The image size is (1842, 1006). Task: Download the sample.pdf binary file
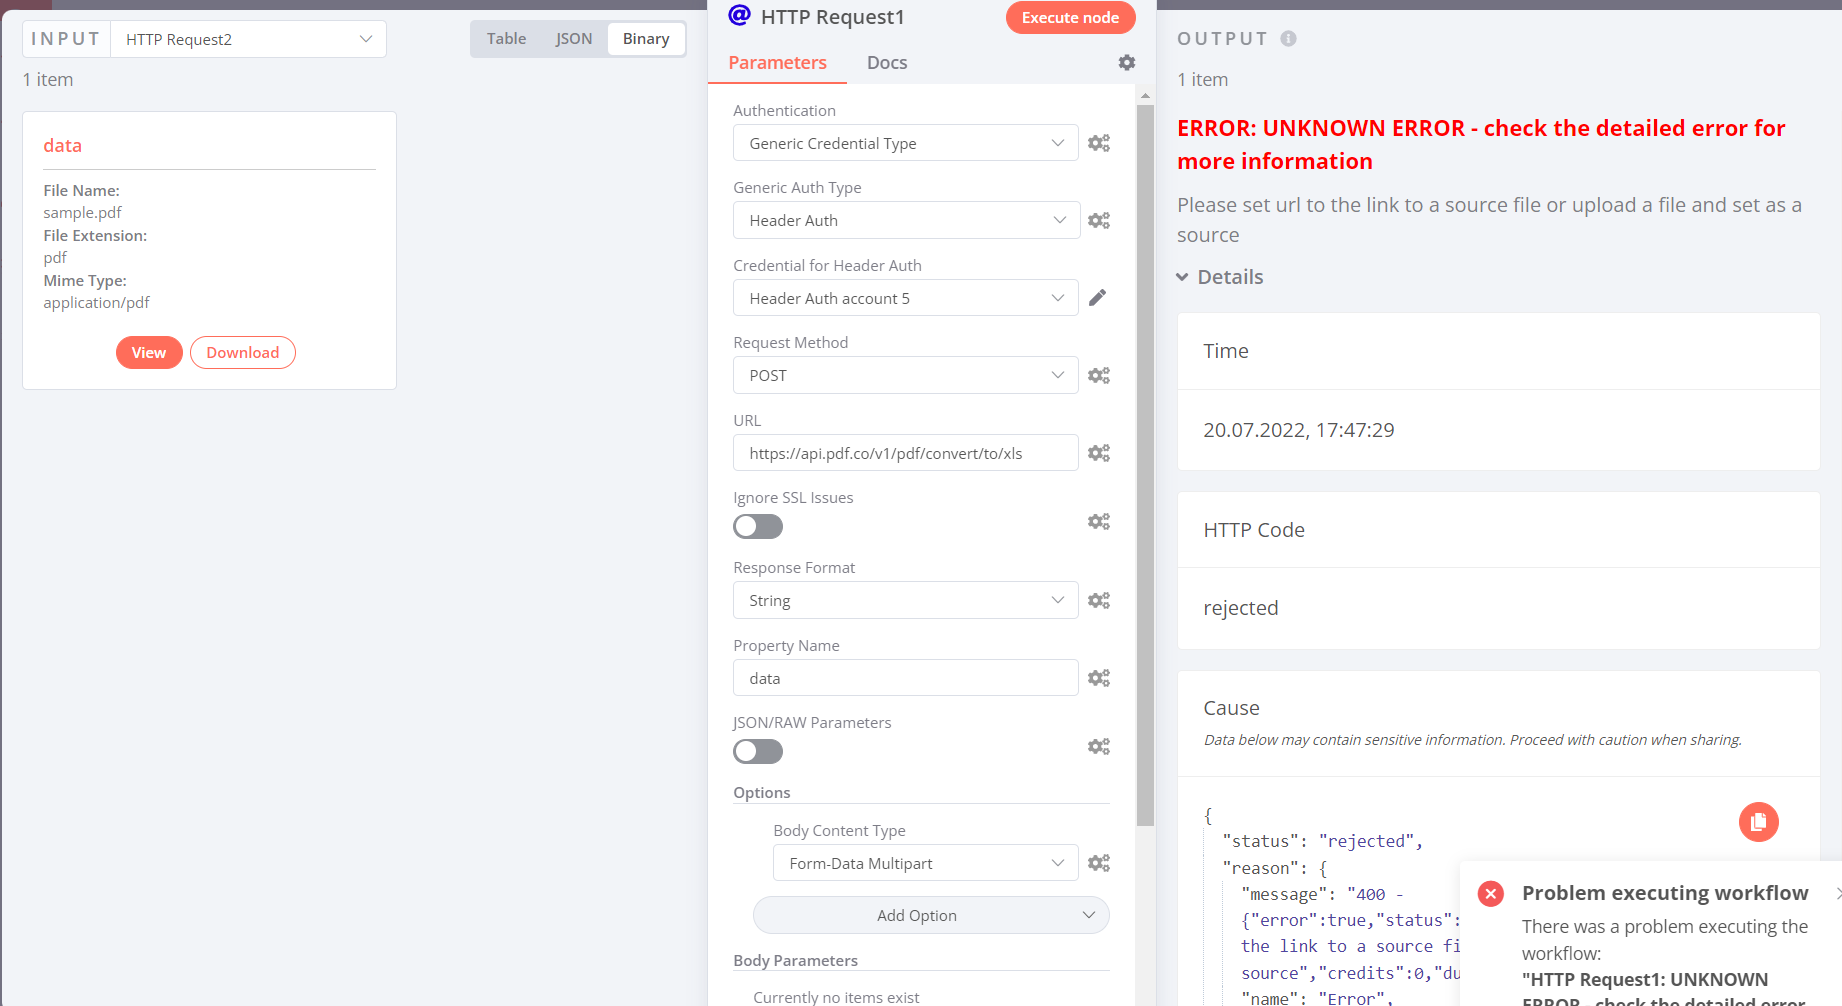coord(243,353)
